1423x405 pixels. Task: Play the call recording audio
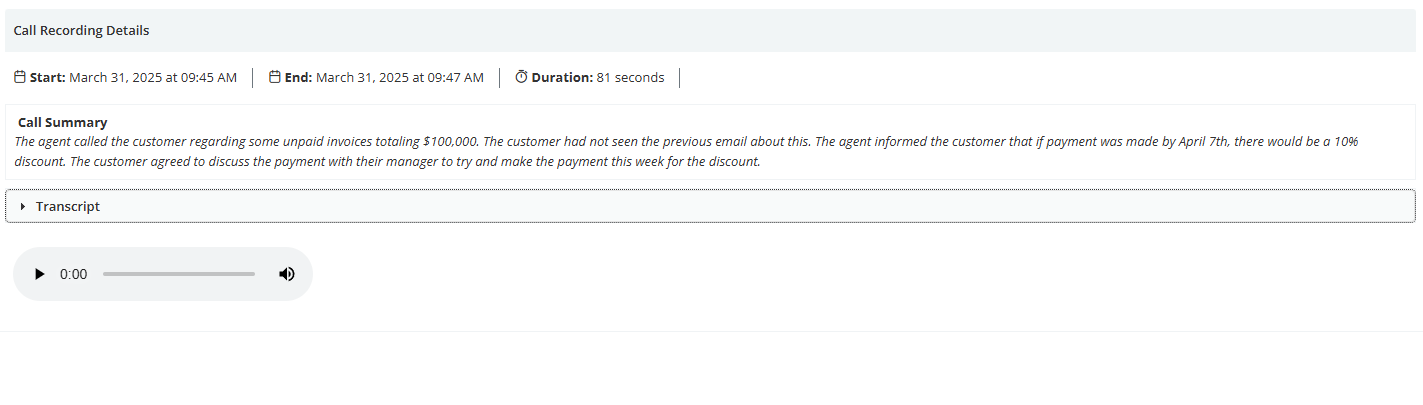pyautogui.click(x=40, y=274)
